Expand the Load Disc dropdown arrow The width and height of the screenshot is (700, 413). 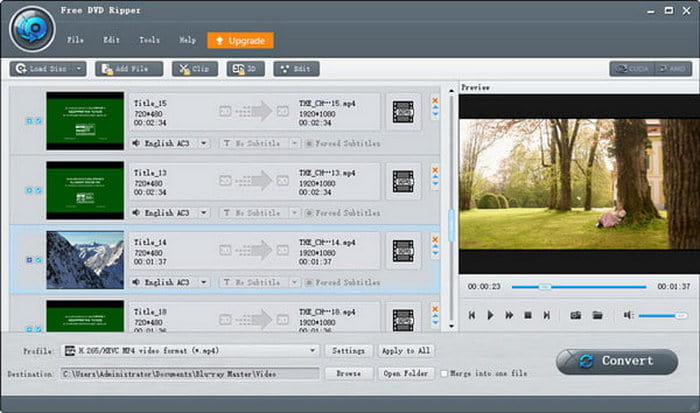click(79, 69)
